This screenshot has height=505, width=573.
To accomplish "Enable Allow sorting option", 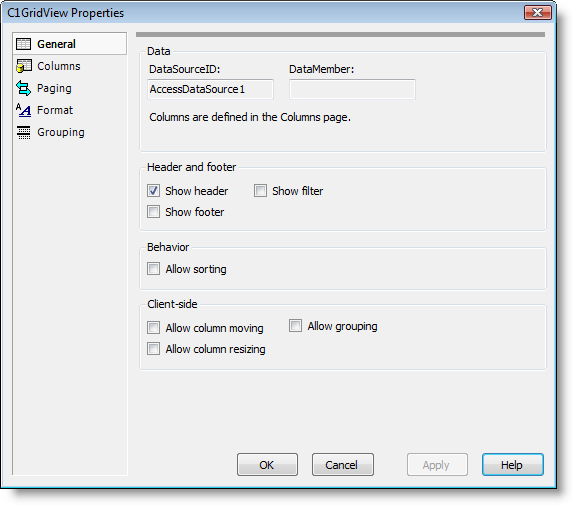I will point(153,269).
